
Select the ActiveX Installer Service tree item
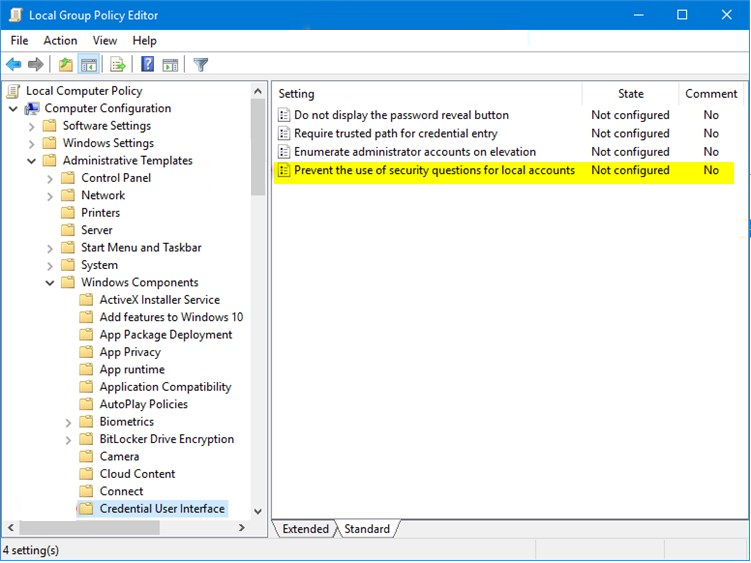(x=159, y=300)
